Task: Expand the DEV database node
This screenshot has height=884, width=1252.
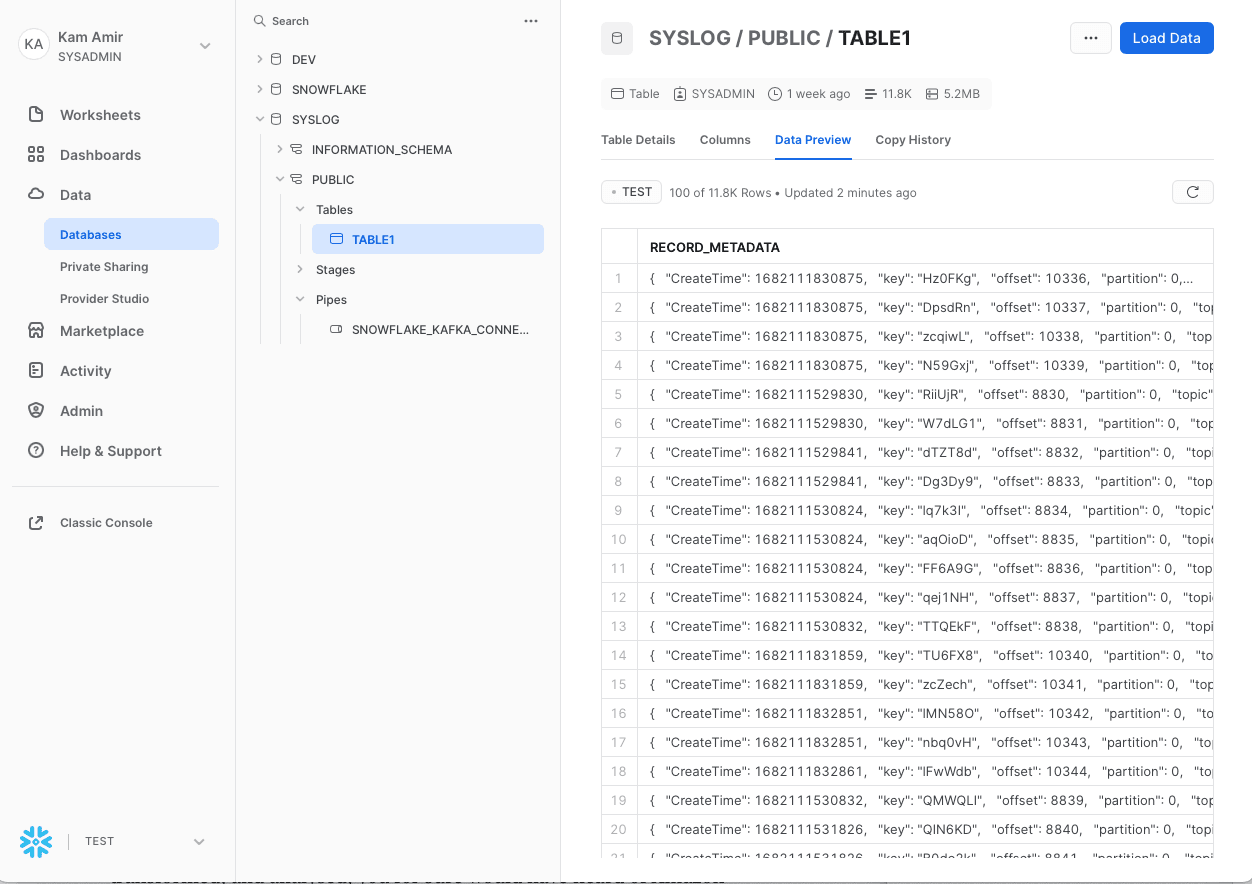Action: (260, 60)
